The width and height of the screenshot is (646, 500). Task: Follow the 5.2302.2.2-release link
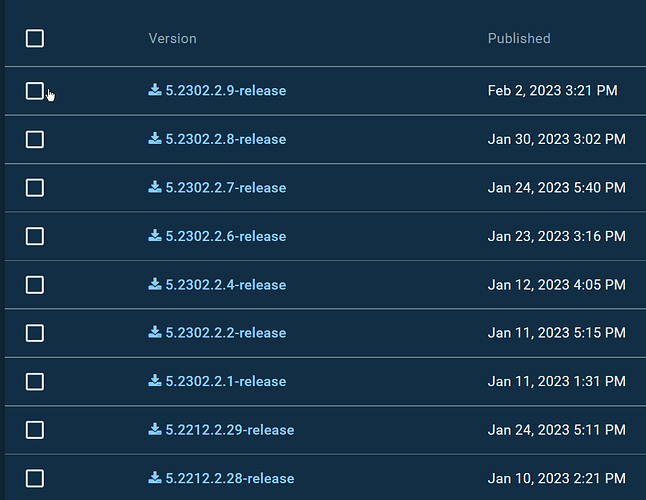click(x=226, y=332)
